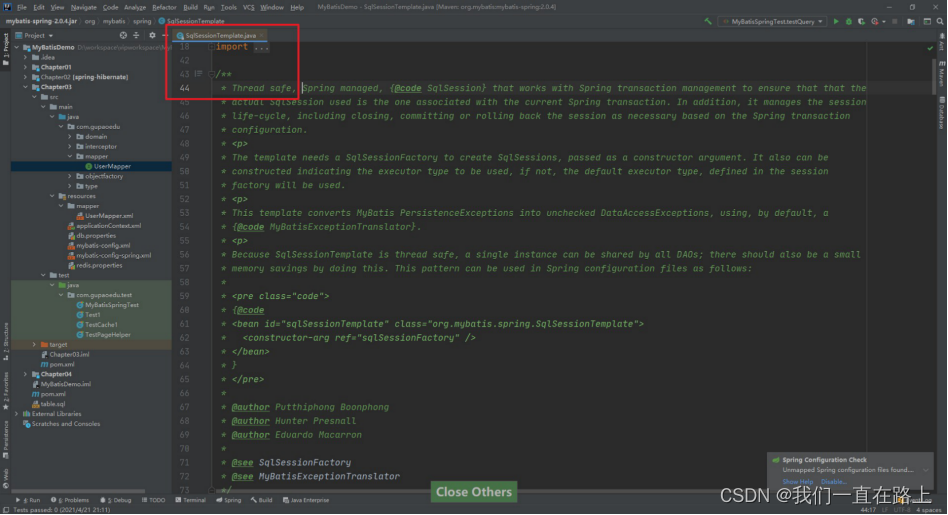The width and height of the screenshot is (948, 515).
Task: Open the File menu
Action: point(22,7)
